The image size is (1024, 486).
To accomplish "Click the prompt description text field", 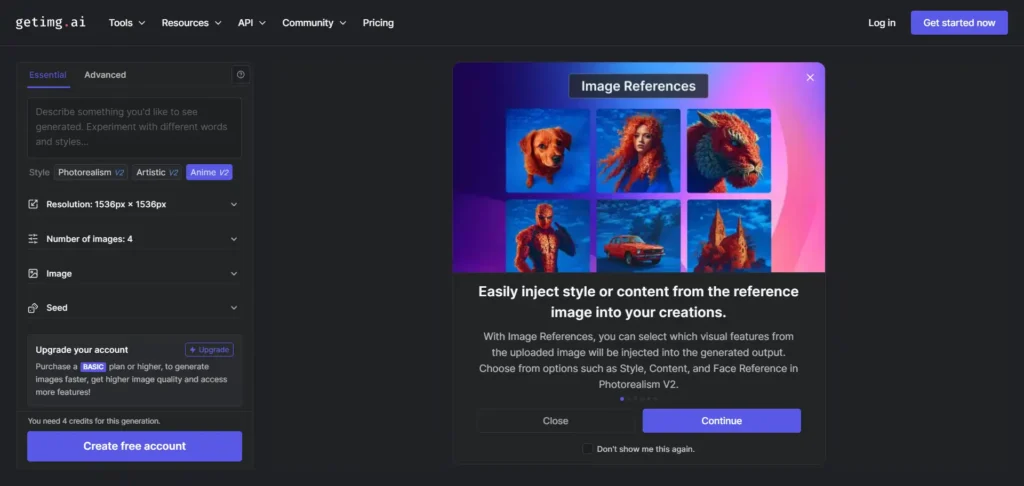I will (134, 127).
